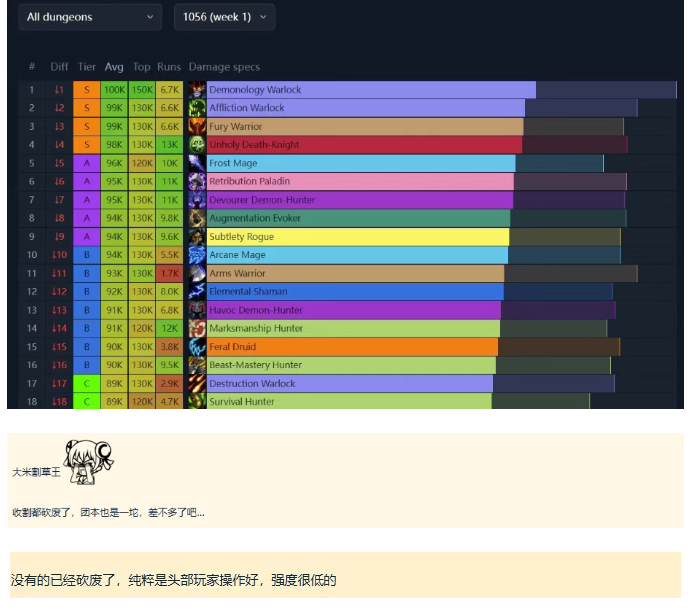Sort the table by Top column

click(142, 67)
